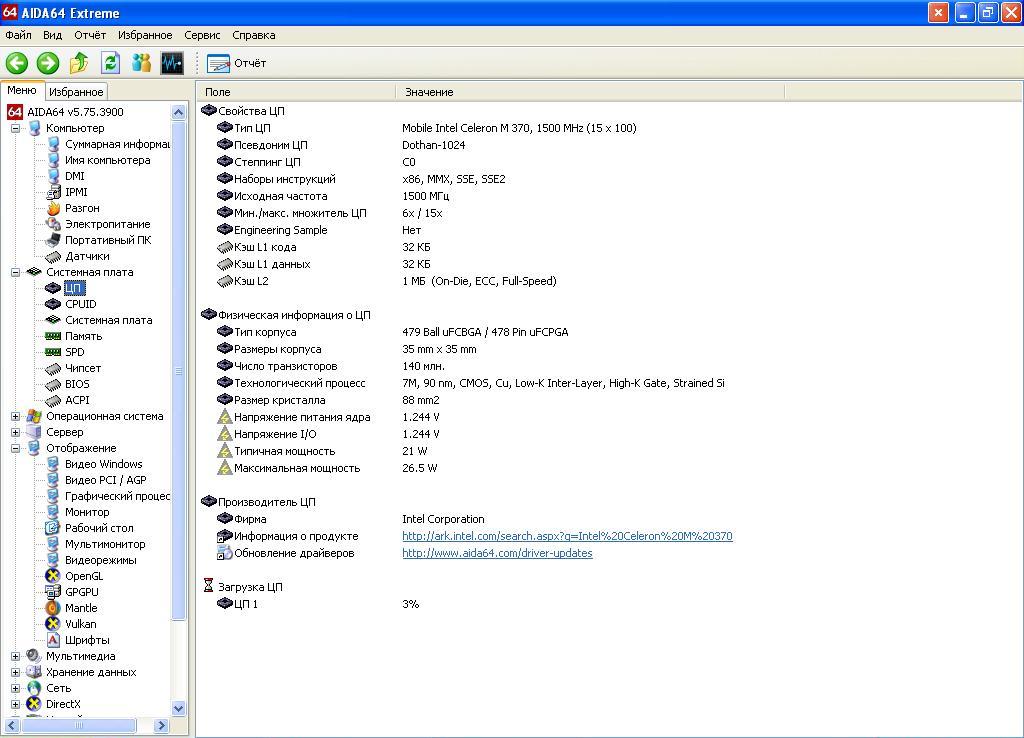The height and width of the screenshot is (738, 1024).
Task: Expand the DirectX tree node
Action: [x=15, y=704]
